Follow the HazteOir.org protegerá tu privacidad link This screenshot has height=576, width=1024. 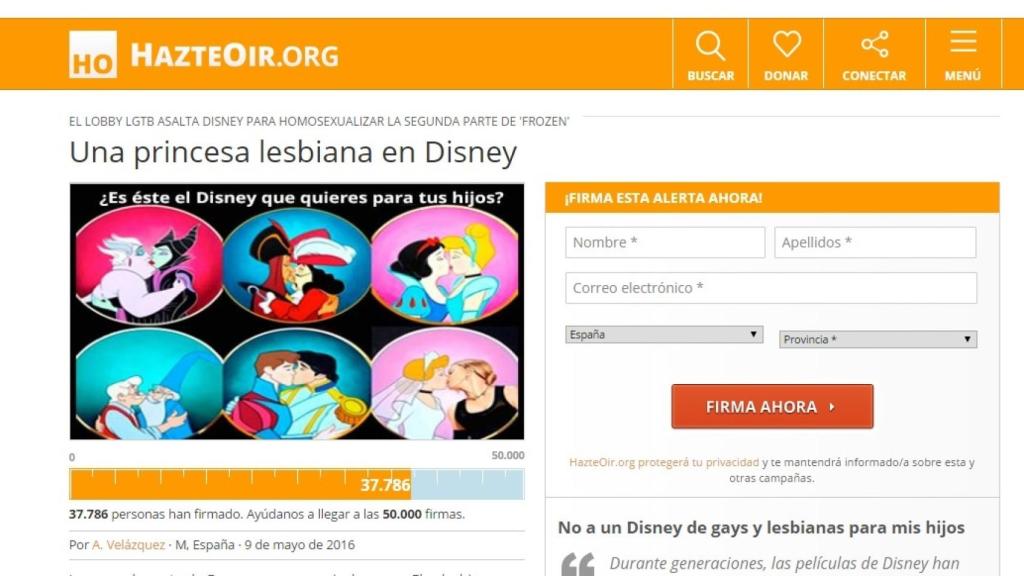pos(664,462)
